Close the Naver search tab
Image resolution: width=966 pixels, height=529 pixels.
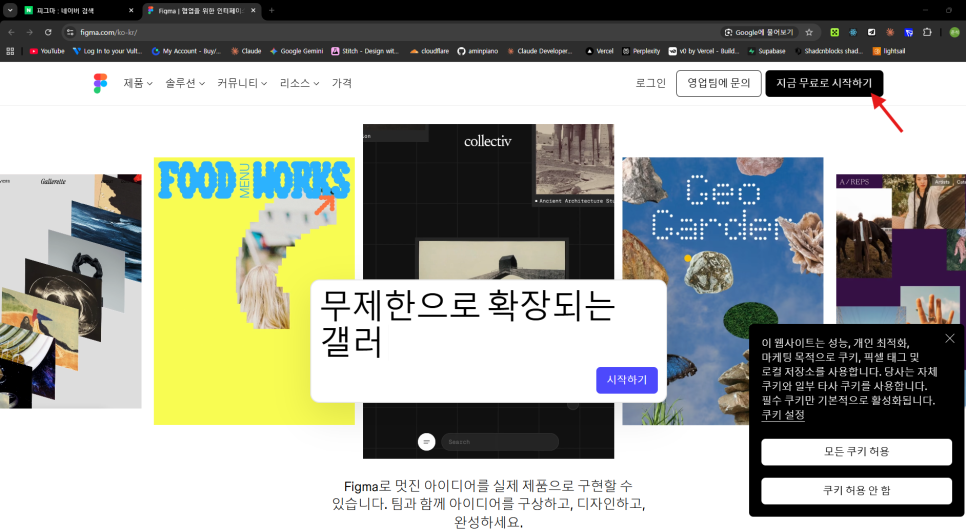pos(131,10)
